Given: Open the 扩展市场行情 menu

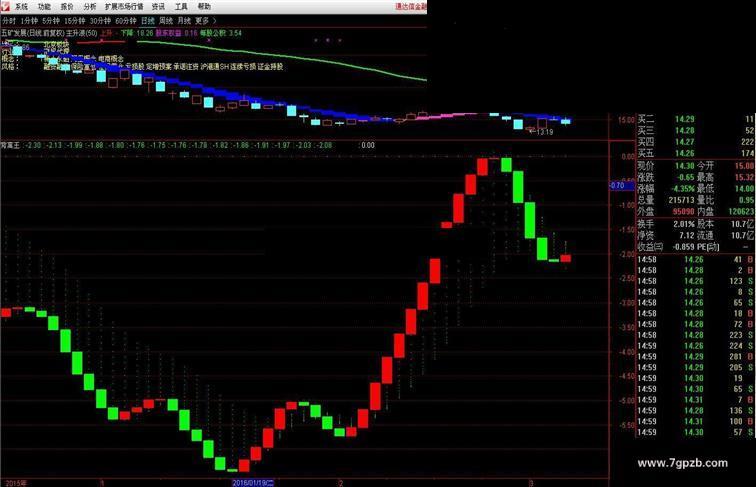Looking at the screenshot, I should (x=124, y=7).
